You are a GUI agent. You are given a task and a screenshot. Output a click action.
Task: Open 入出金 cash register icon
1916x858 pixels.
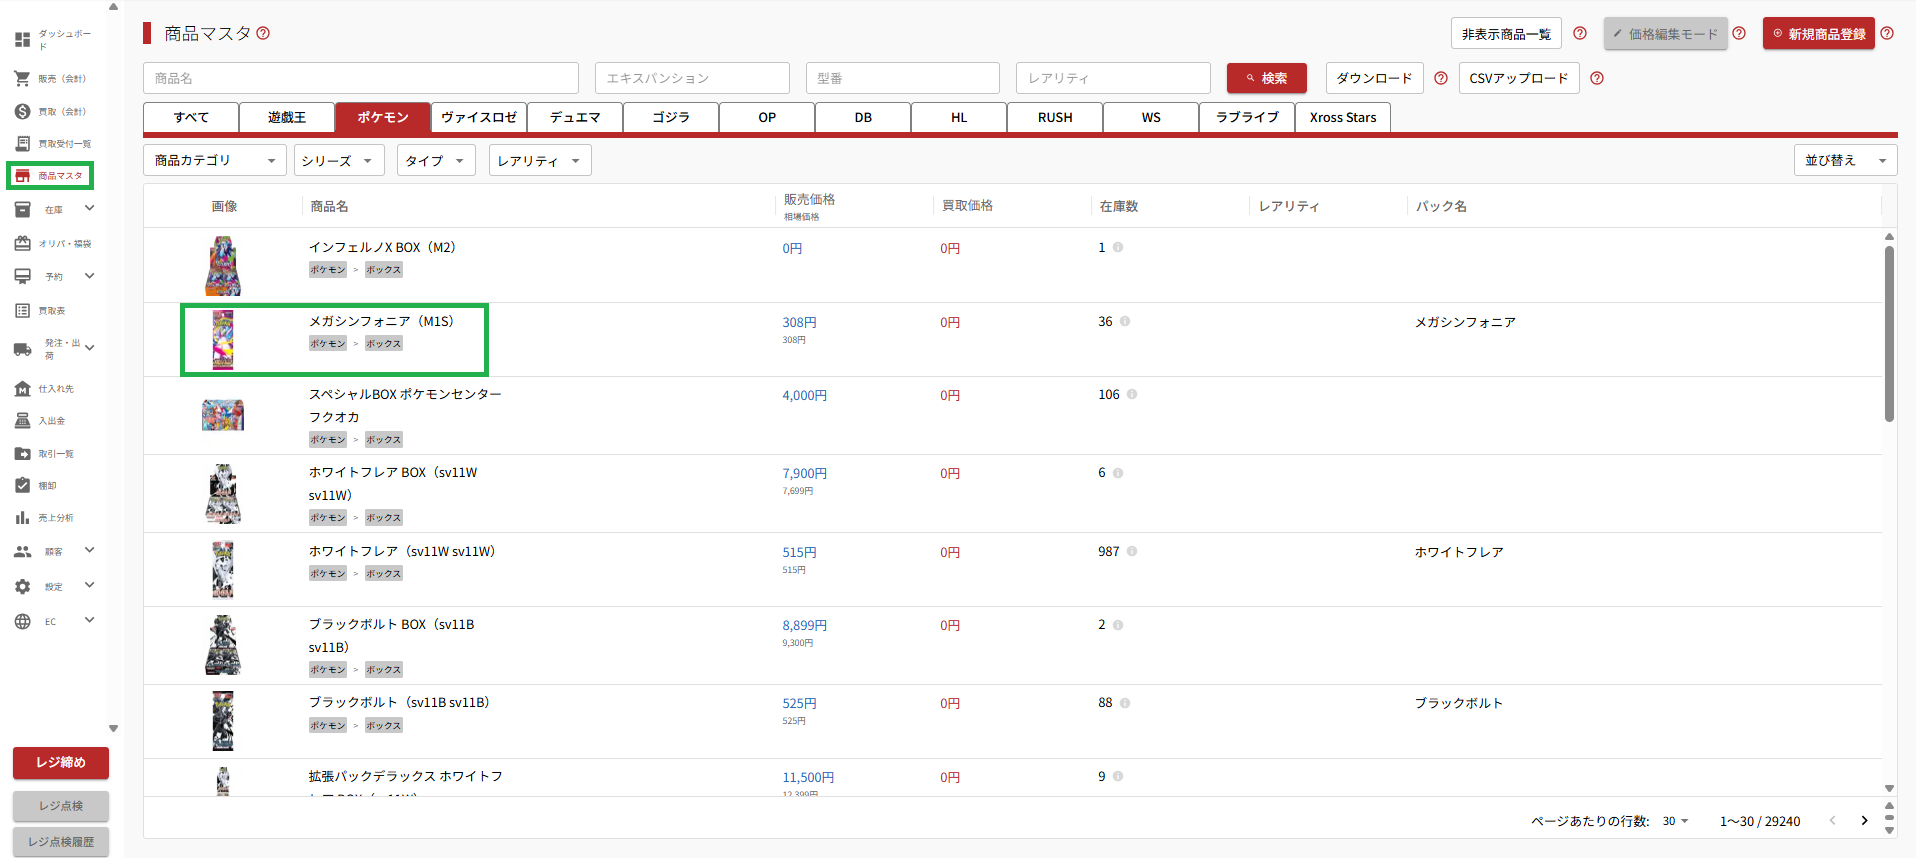pos(22,421)
